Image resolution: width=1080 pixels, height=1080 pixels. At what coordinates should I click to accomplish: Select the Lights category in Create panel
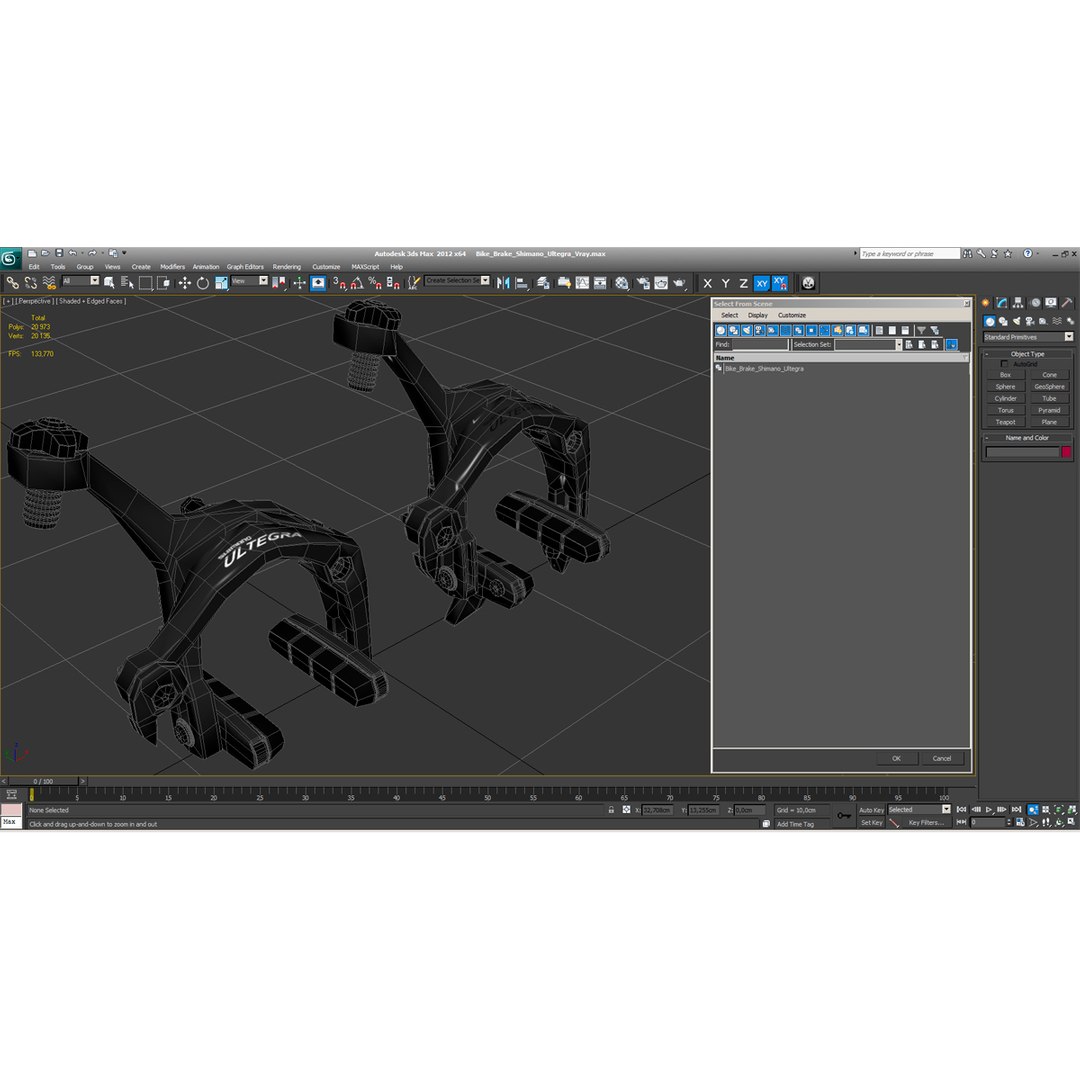(x=1016, y=322)
